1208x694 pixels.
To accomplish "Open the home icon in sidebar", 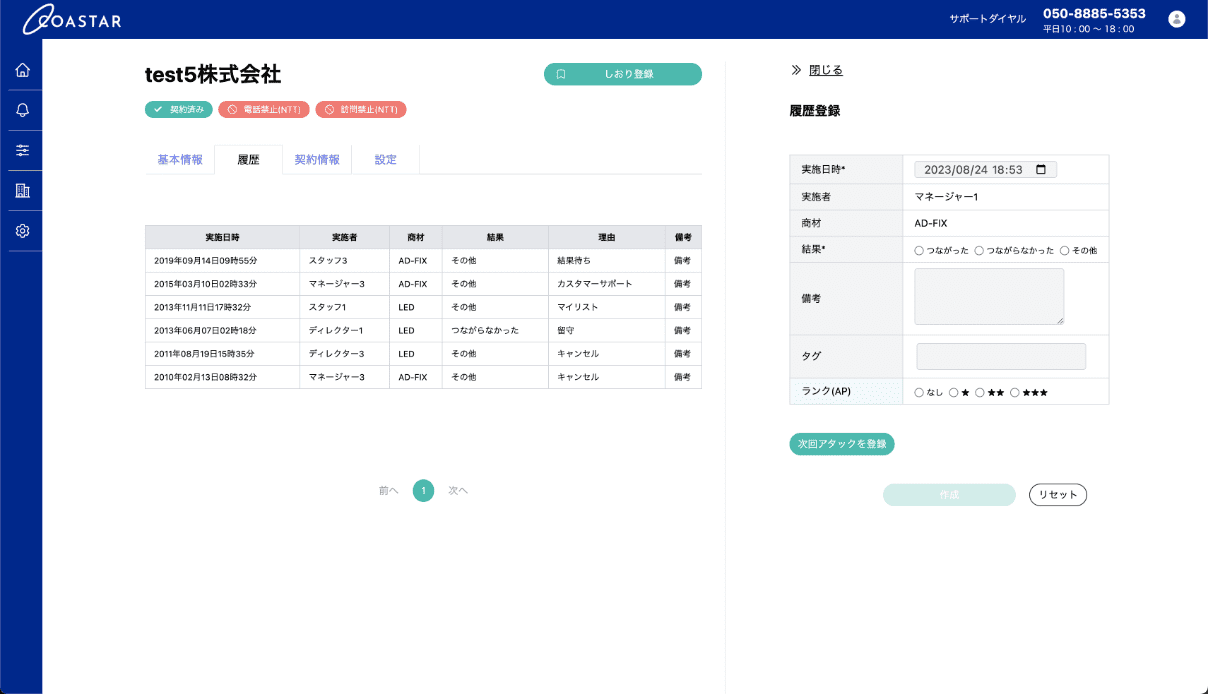I will coord(22,70).
